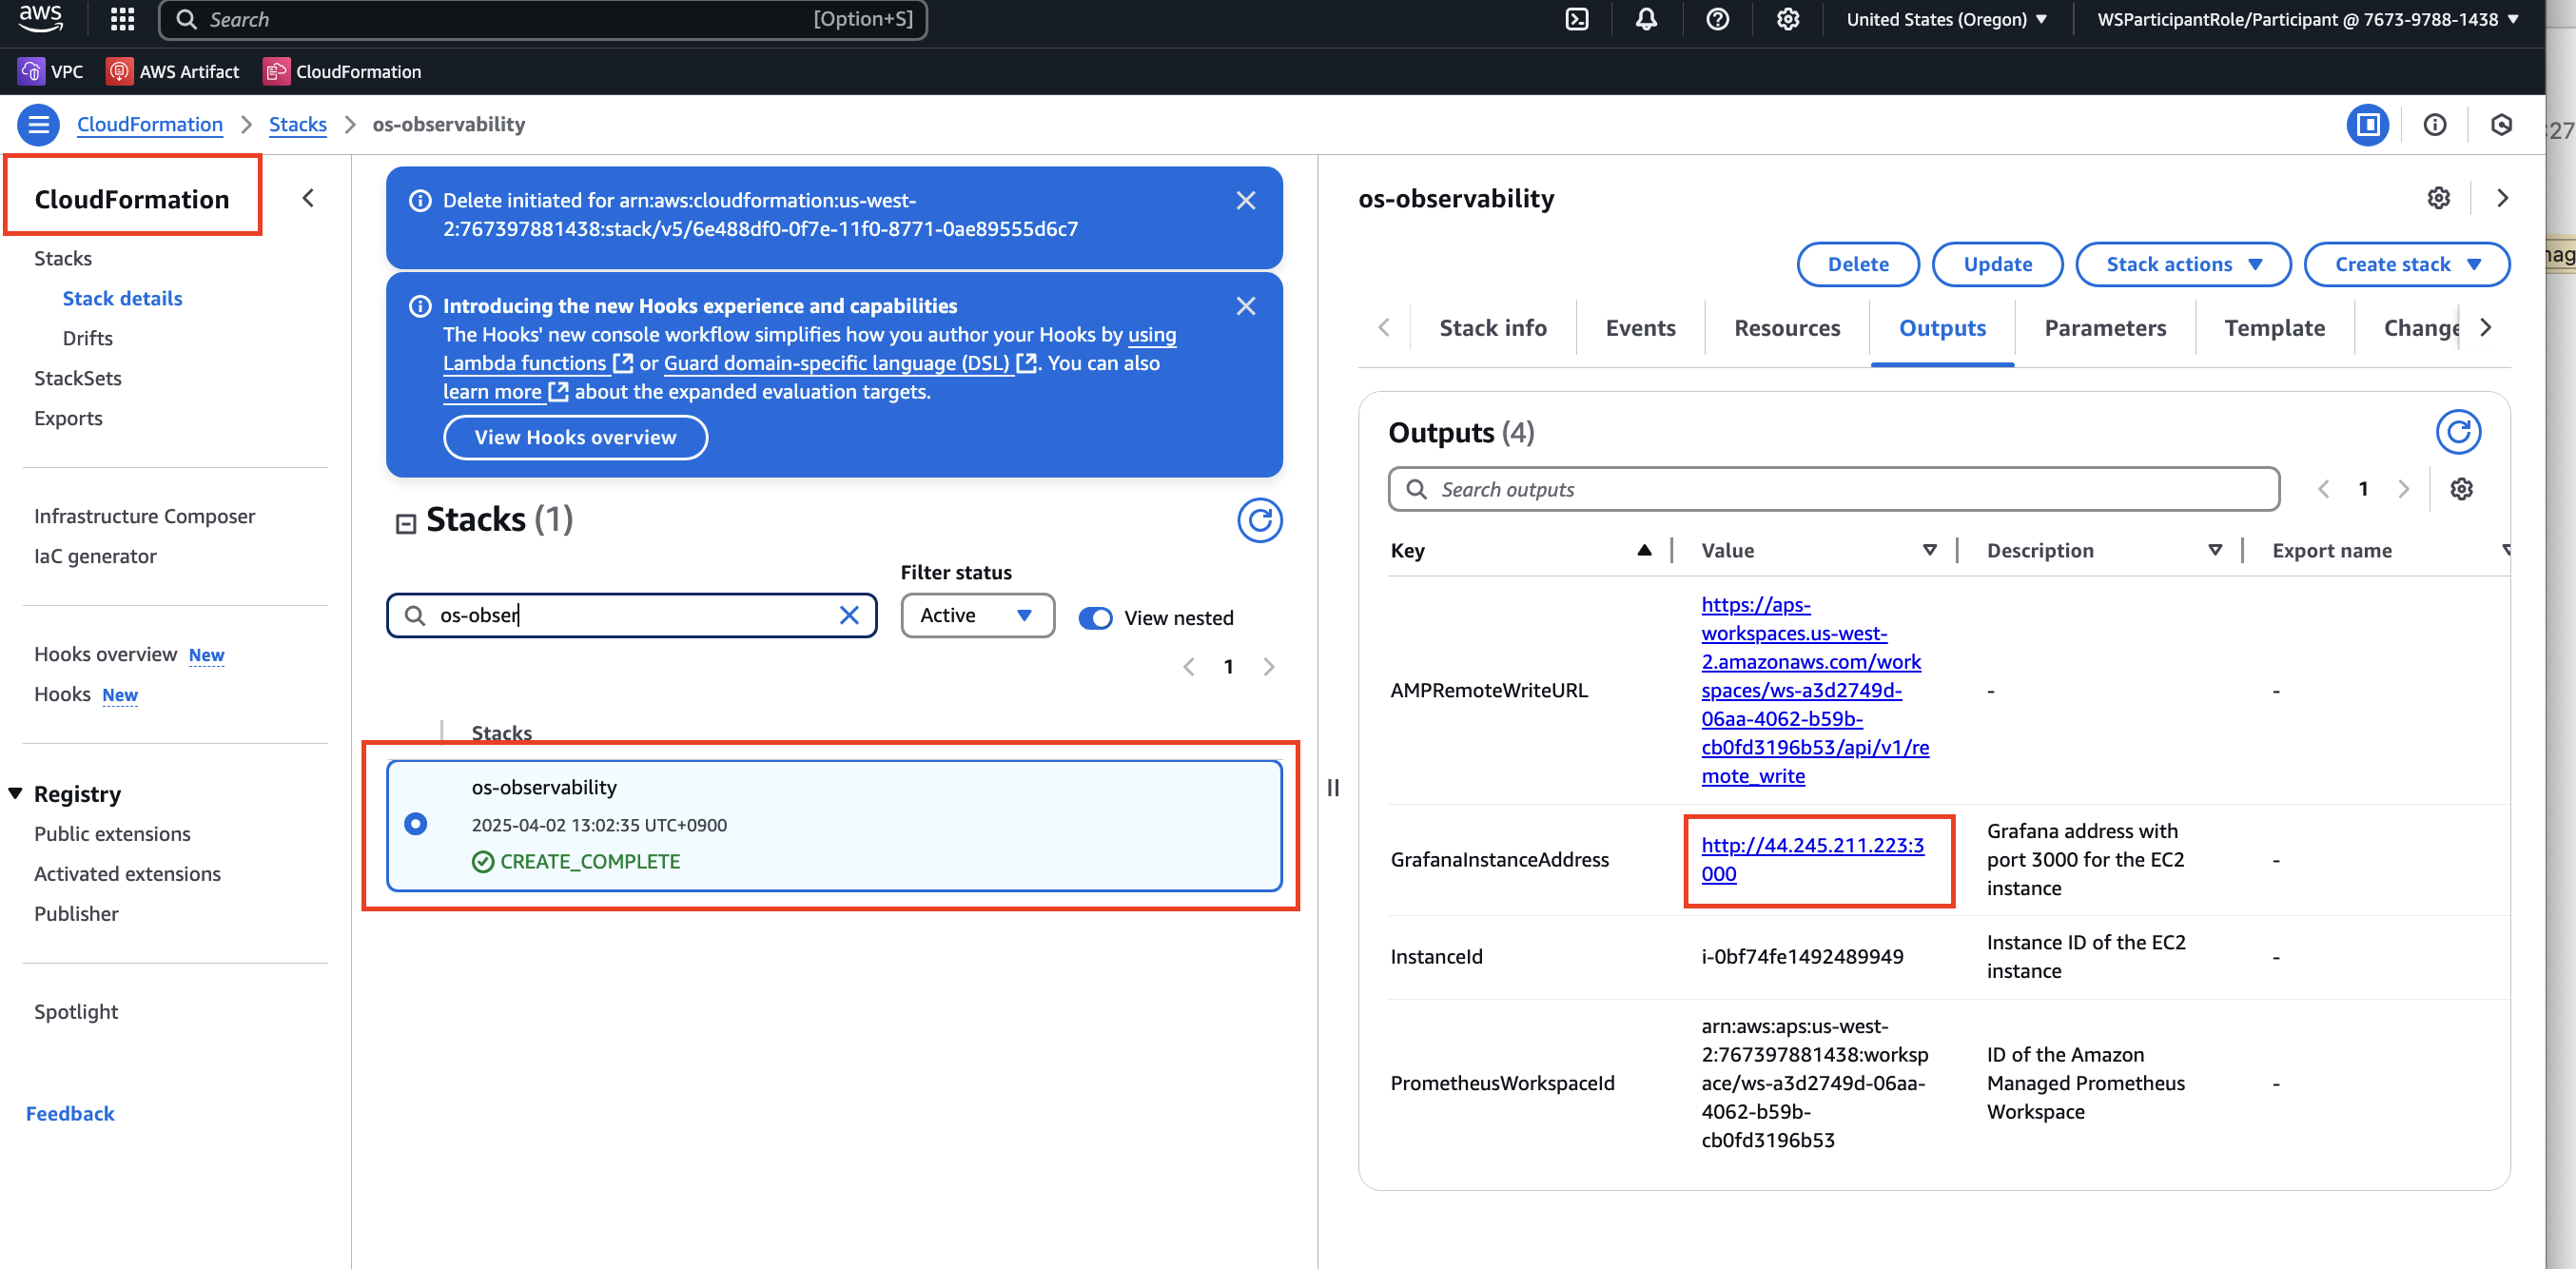This screenshot has width=2576, height=1269.
Task: Open Outputs table preferences gear
Action: pyautogui.click(x=2461, y=489)
